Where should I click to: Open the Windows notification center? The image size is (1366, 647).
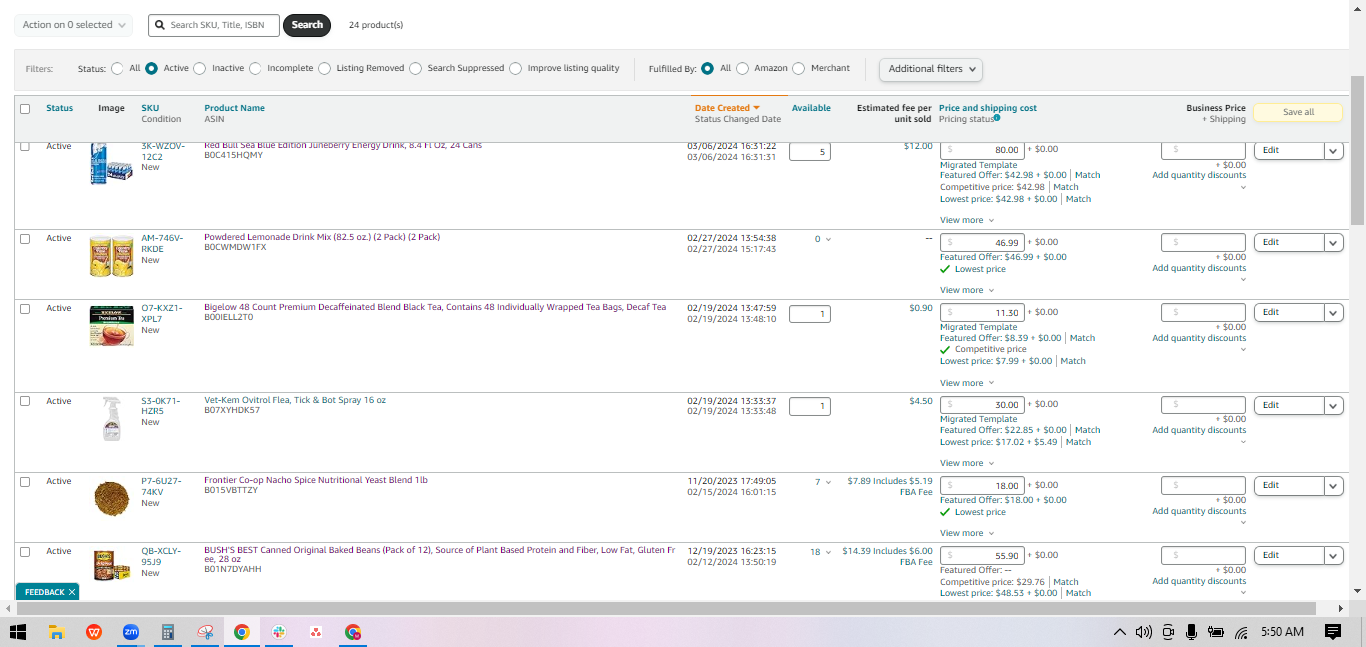[x=1332, y=632]
